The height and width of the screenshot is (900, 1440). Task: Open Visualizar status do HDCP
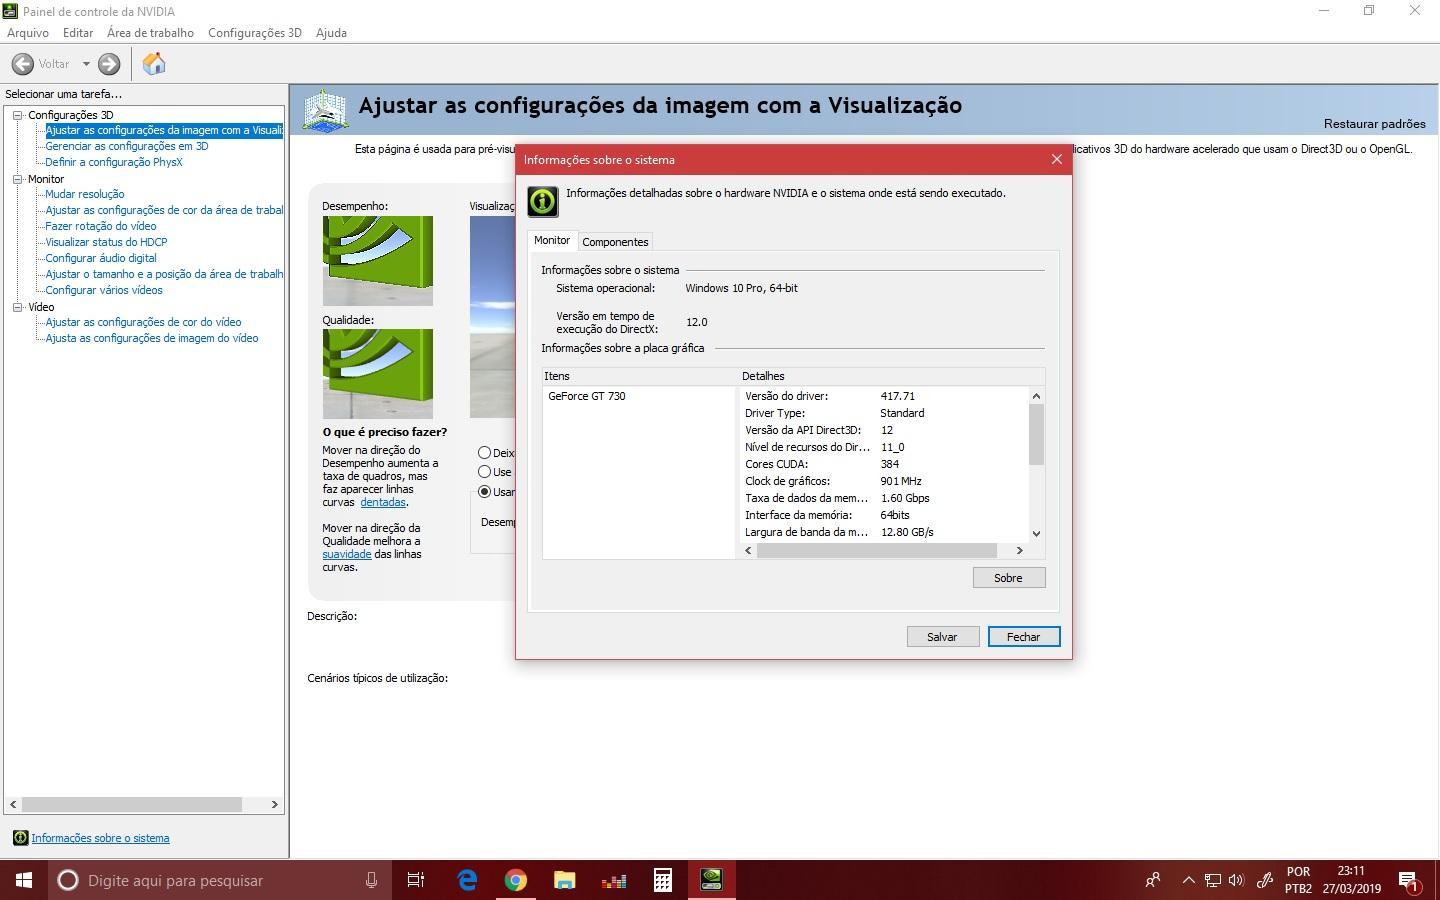point(106,242)
